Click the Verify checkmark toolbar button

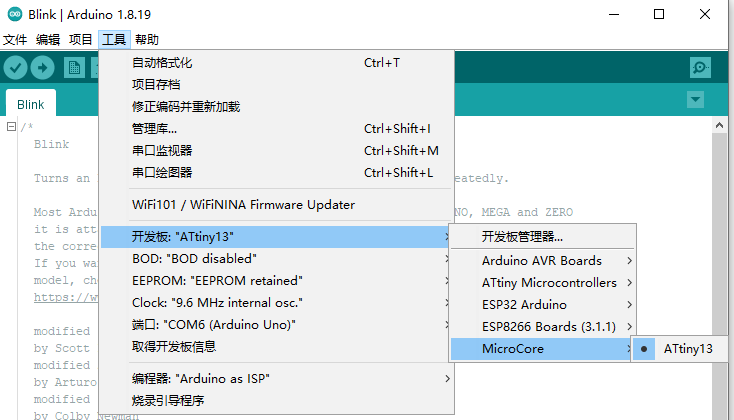[15, 68]
